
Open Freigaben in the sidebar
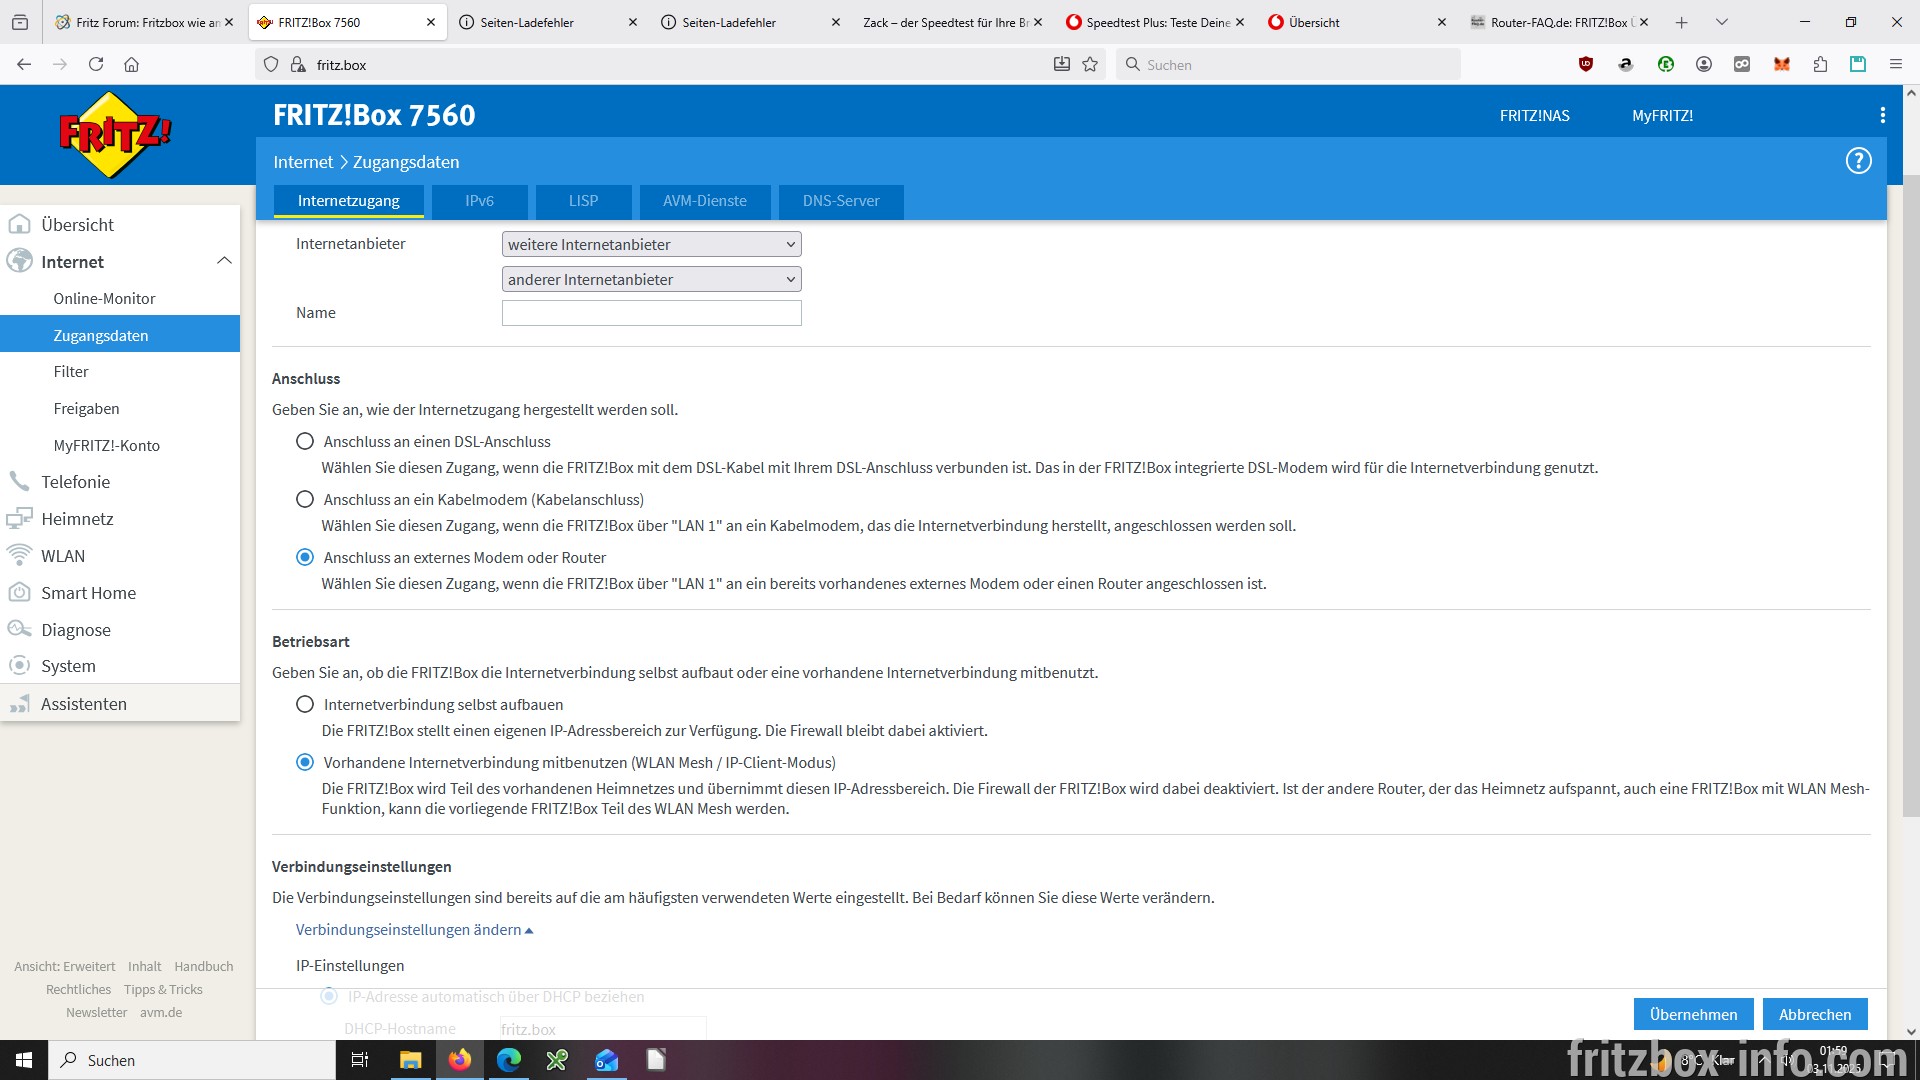click(86, 408)
